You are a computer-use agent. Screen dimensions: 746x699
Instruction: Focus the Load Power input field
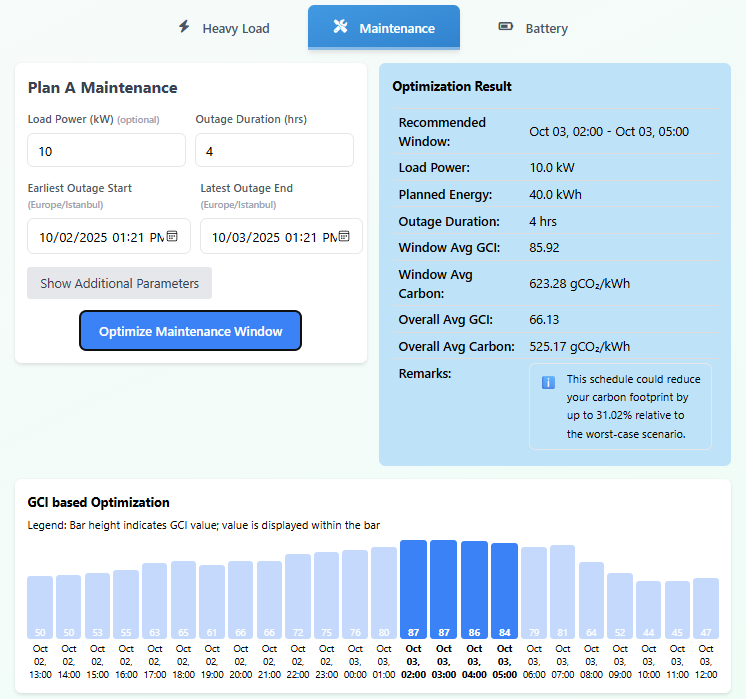coord(106,151)
